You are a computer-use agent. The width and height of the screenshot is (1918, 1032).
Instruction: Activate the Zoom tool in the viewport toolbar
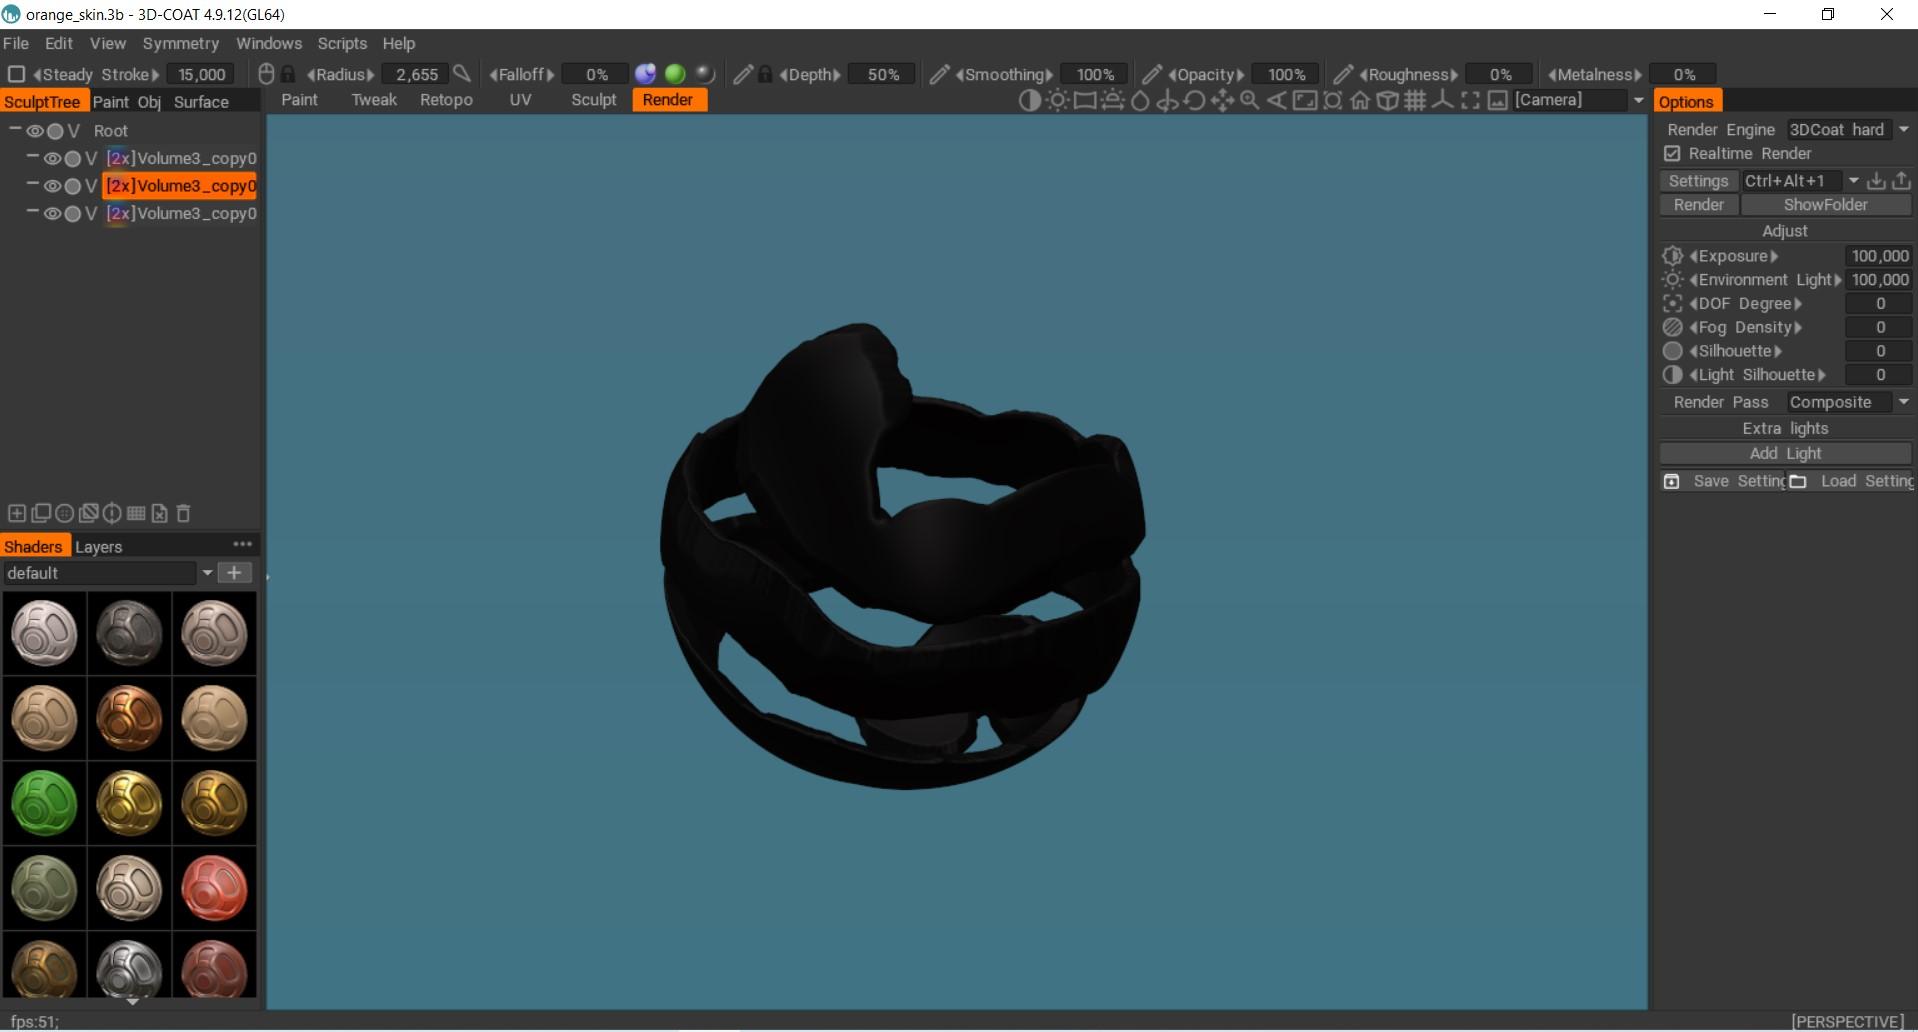pos(1250,100)
